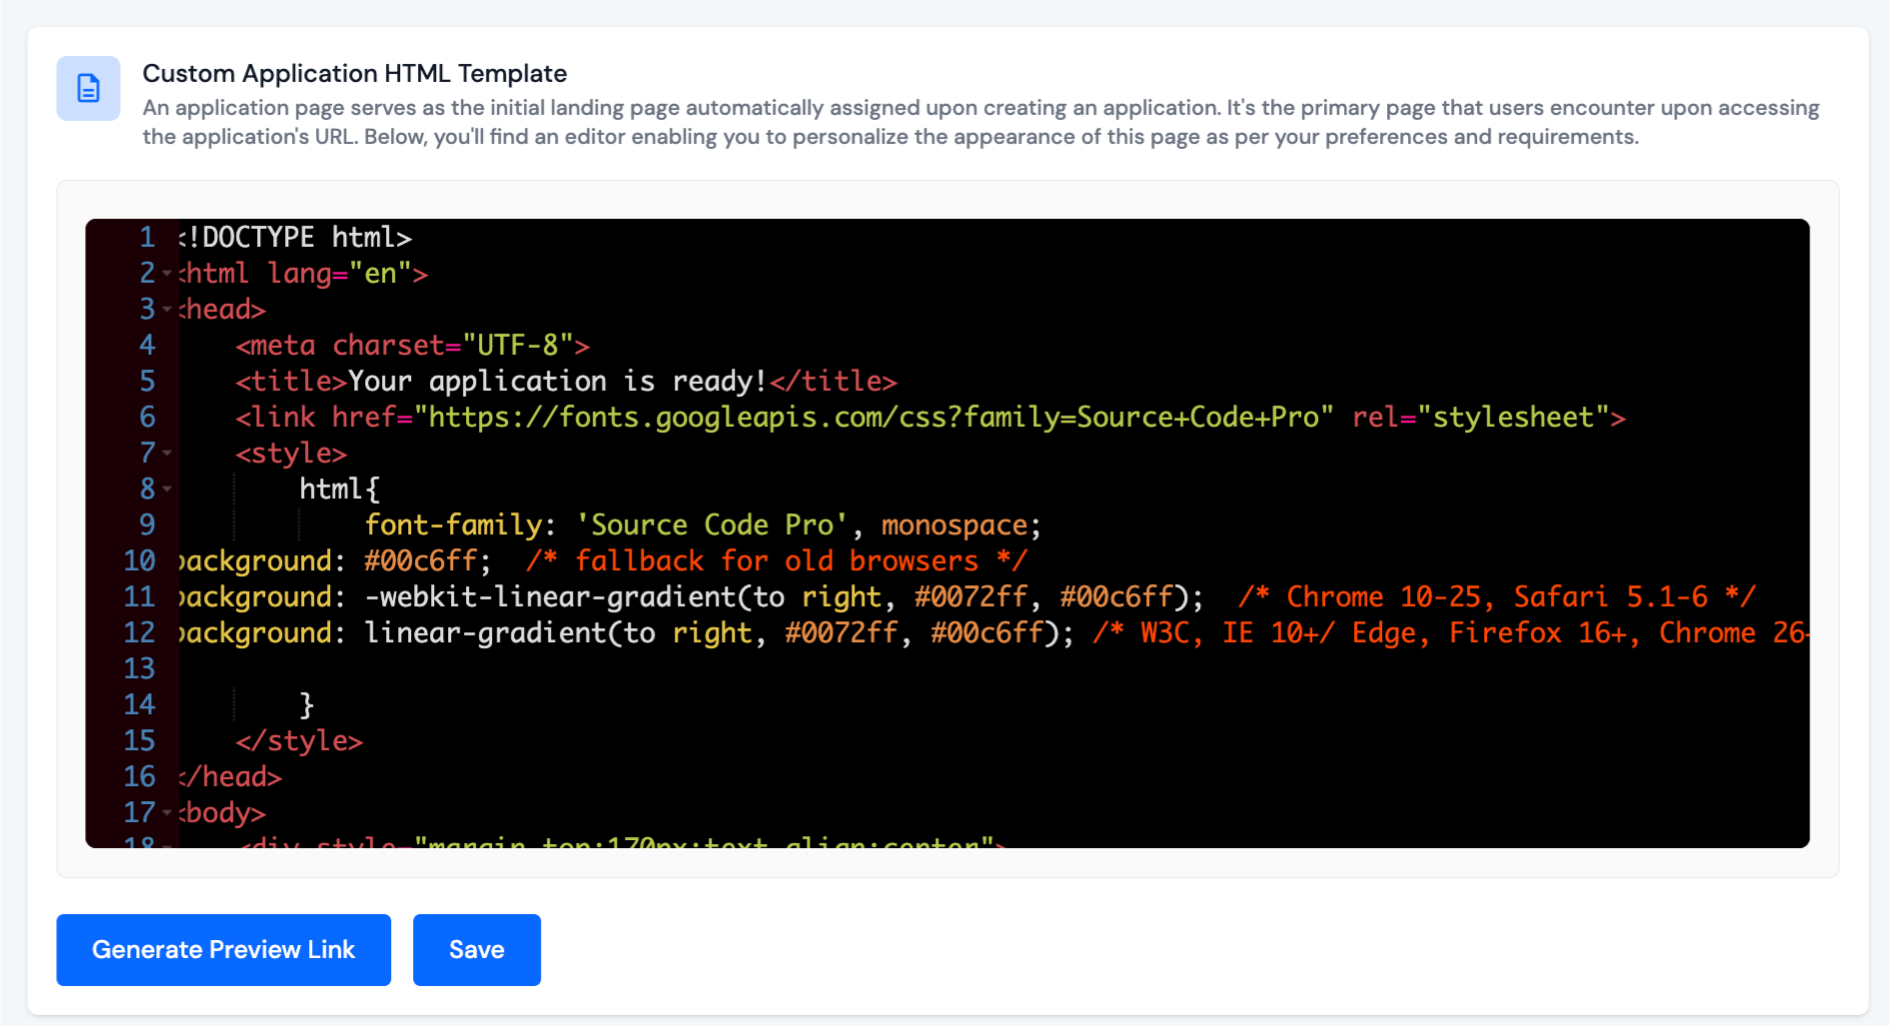Click the closing style tag on line 15
The width and height of the screenshot is (1890, 1026).
[x=300, y=740]
